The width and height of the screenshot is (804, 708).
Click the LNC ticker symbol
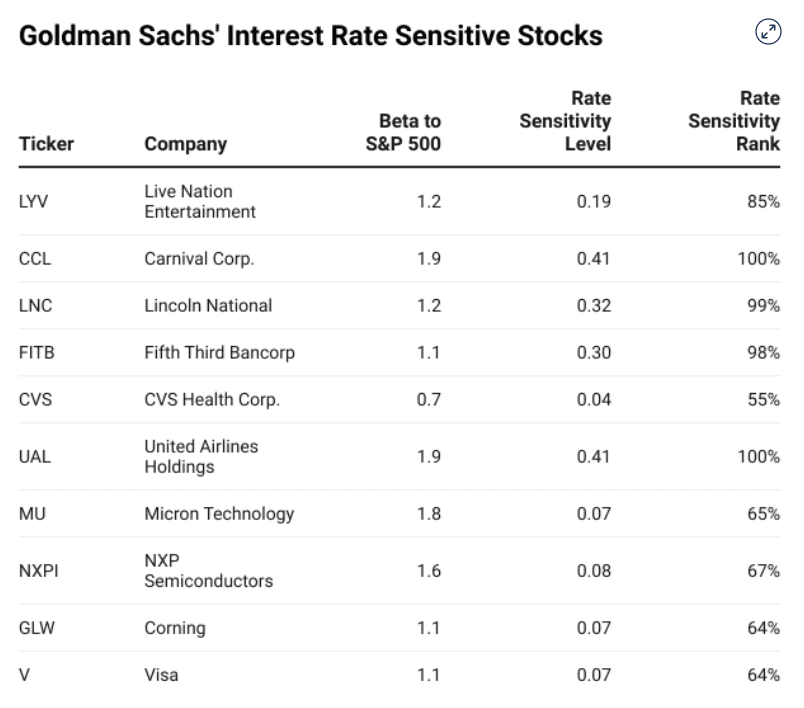click(35, 305)
